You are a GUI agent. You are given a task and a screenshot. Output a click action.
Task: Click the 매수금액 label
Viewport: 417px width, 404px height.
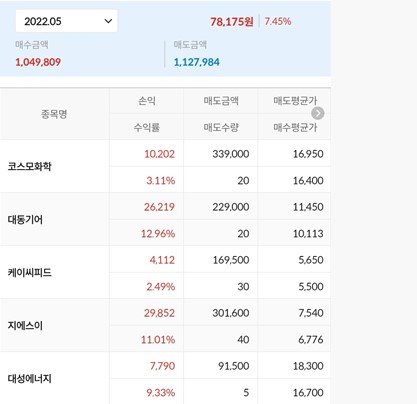tap(32, 45)
